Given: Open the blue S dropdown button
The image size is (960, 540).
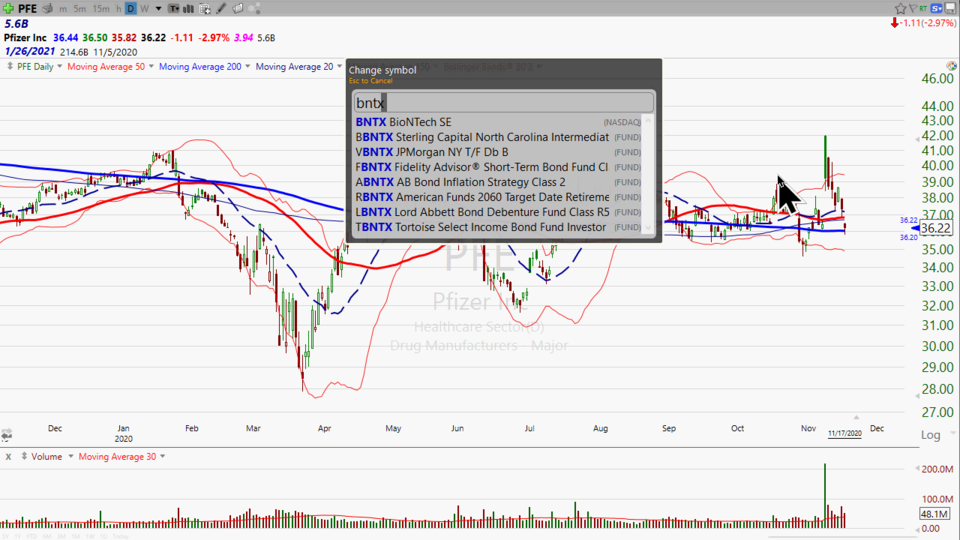Looking at the screenshot, I should 937,9.
